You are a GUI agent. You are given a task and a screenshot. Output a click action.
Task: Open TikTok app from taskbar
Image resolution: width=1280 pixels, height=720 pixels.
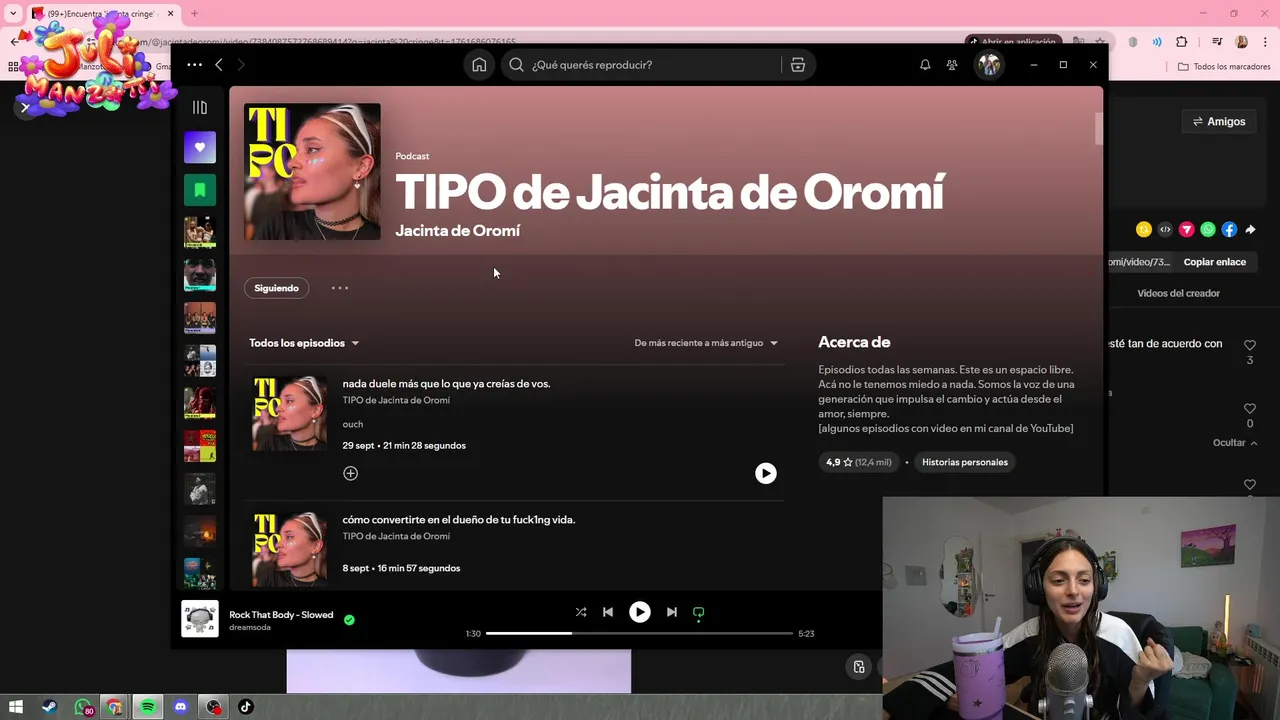[246, 707]
